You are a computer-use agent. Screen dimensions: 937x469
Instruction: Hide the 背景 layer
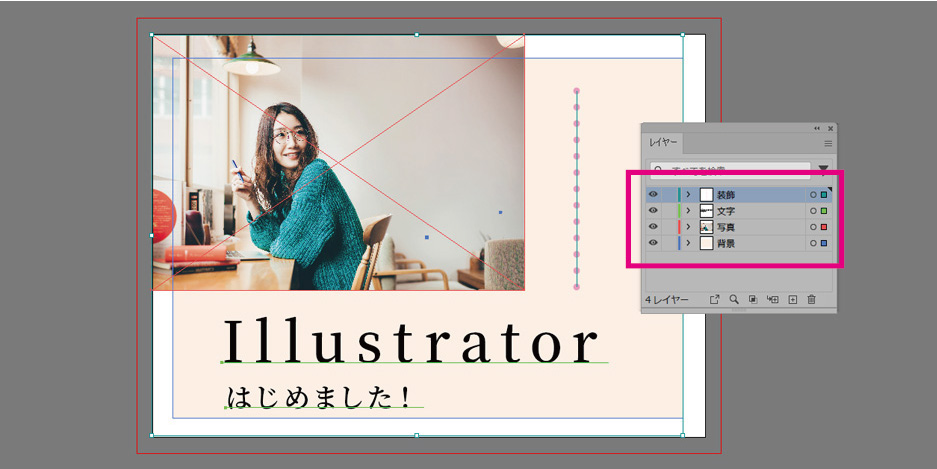tap(653, 243)
